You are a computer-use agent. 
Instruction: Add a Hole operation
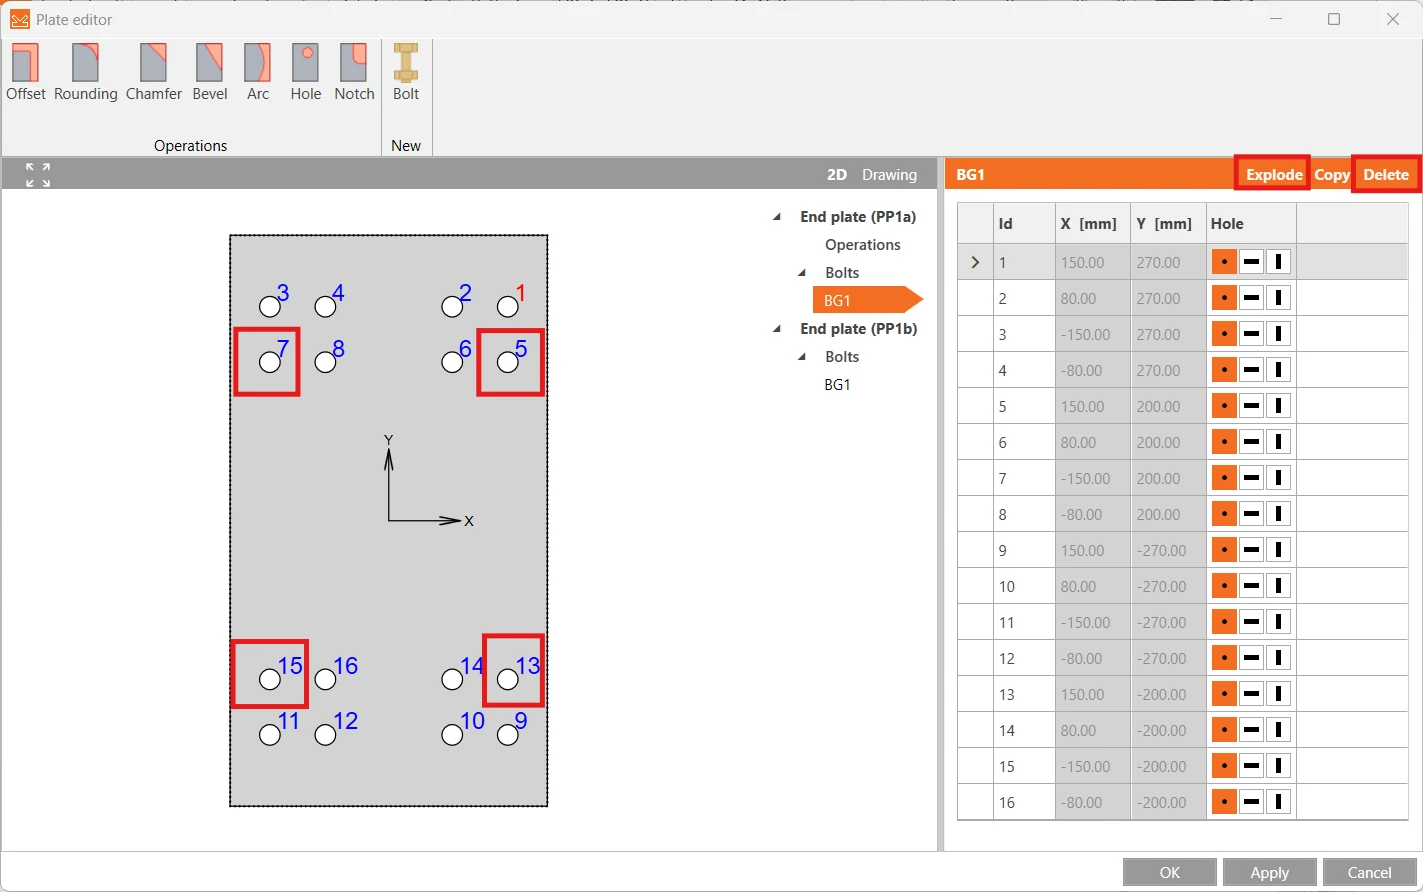pyautogui.click(x=306, y=72)
